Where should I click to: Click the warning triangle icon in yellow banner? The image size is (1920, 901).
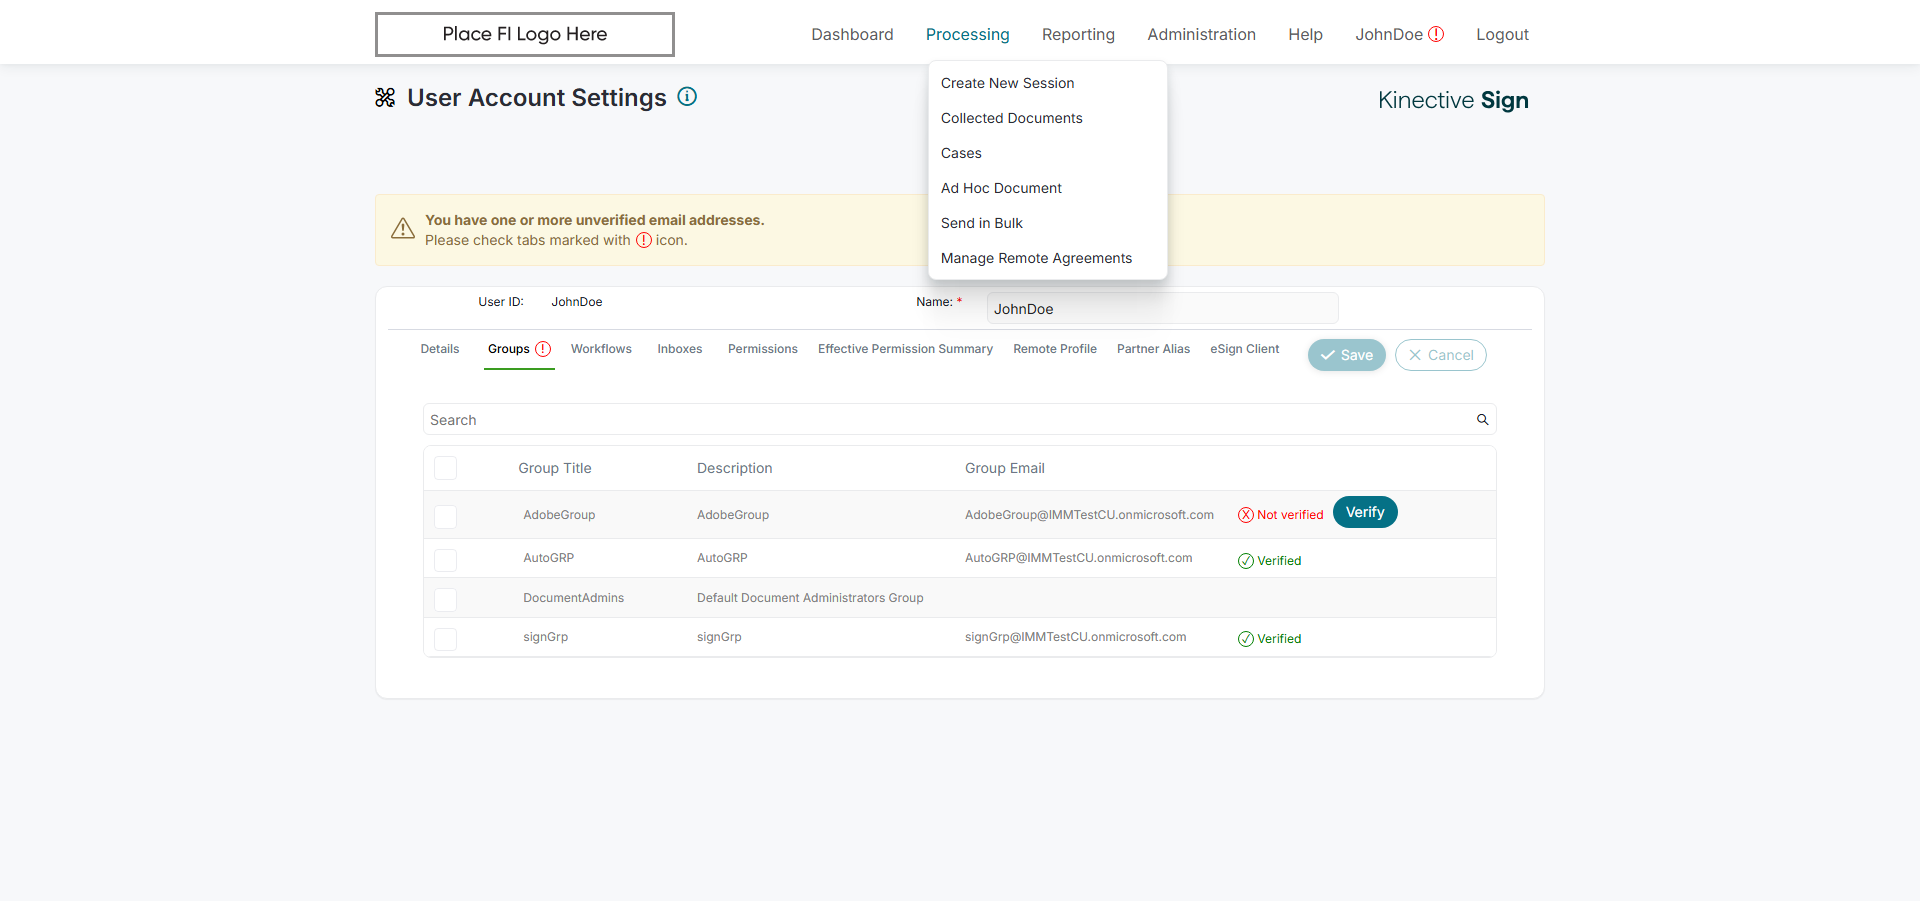point(403,229)
